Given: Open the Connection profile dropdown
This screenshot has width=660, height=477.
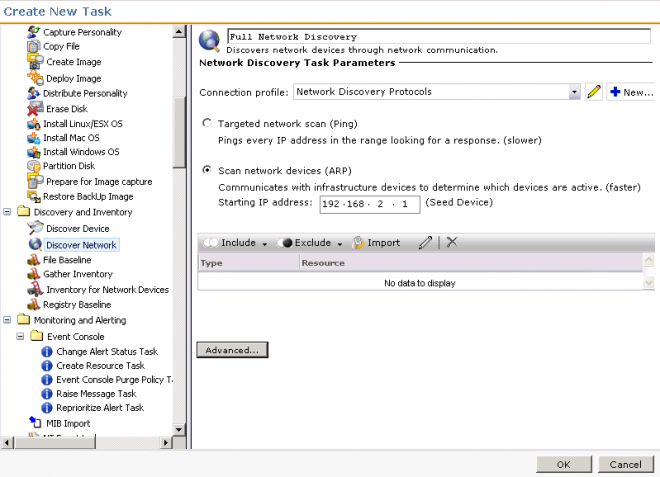Looking at the screenshot, I should click(x=575, y=92).
